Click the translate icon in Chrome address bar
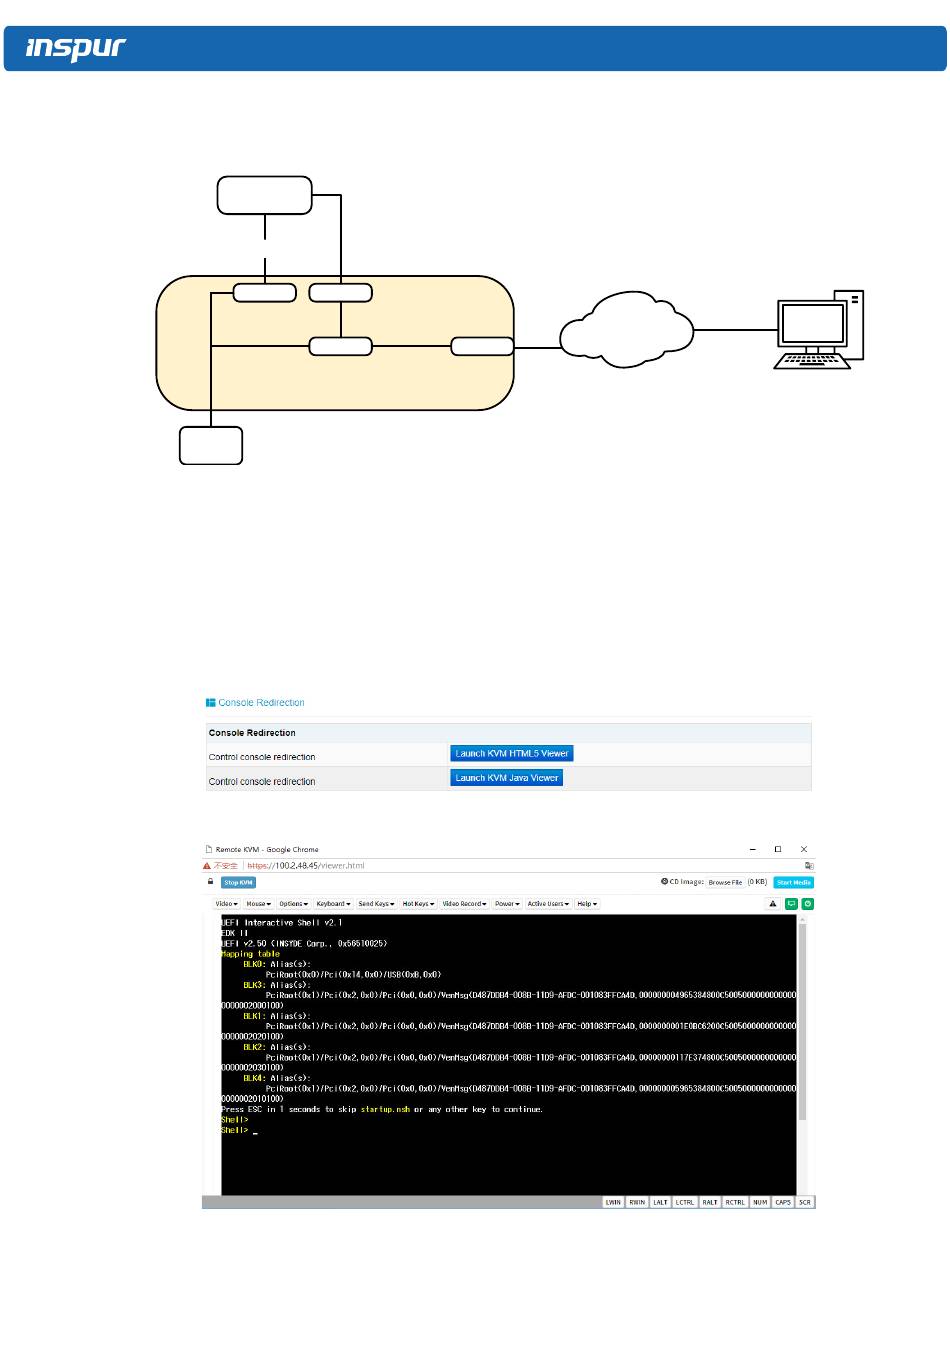This screenshot has height=1369, width=950. click(x=809, y=866)
